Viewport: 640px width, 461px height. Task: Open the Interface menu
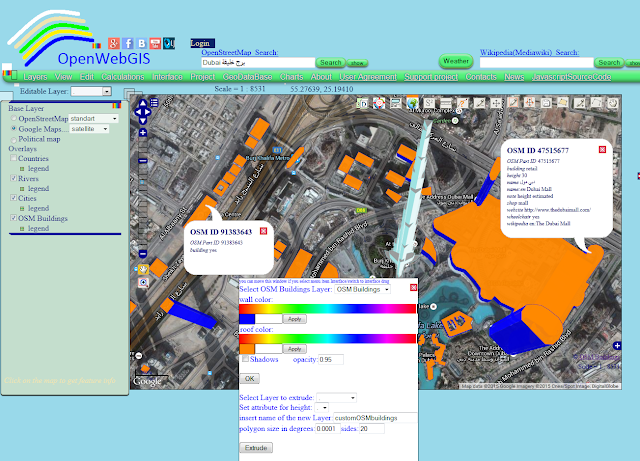(x=167, y=77)
